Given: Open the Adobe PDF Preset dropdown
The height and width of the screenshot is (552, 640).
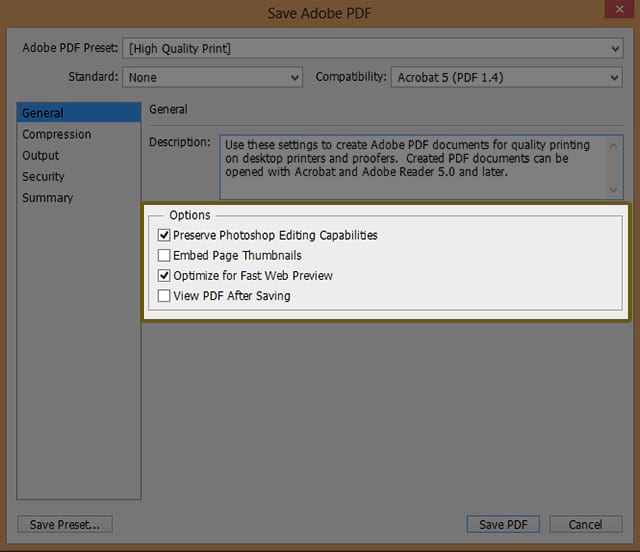Looking at the screenshot, I should pos(373,49).
